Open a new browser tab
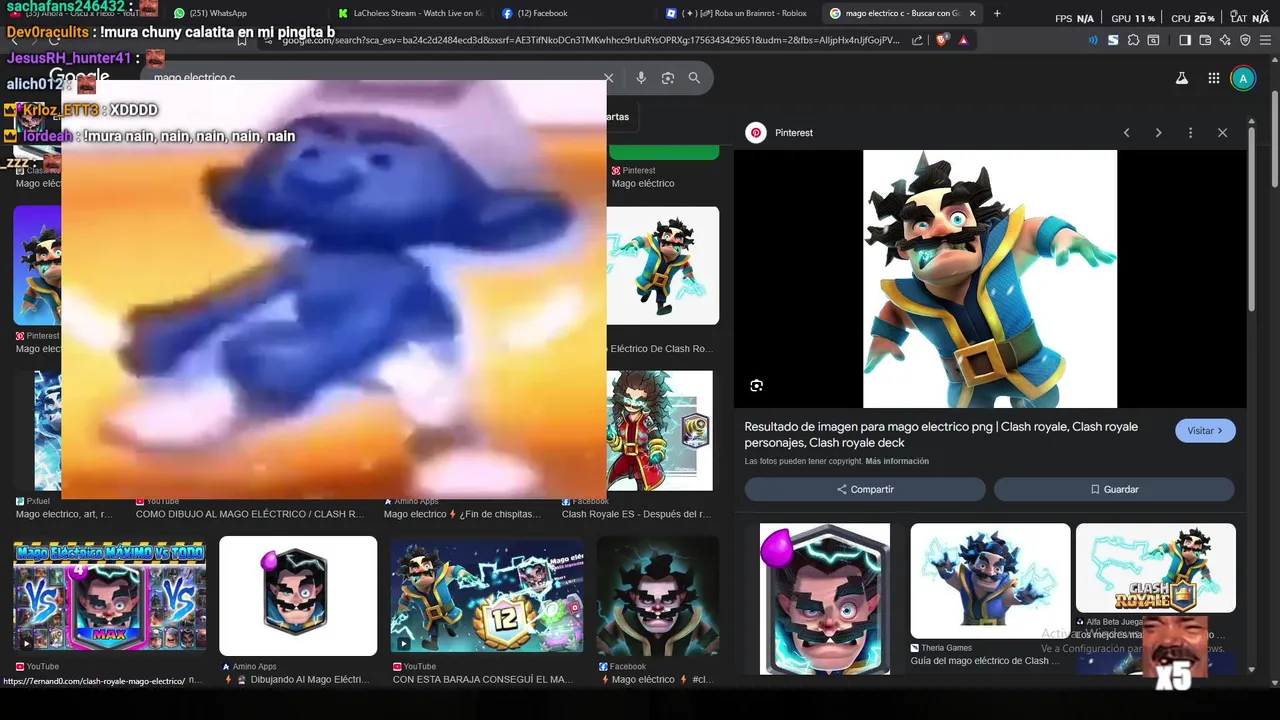 [997, 13]
